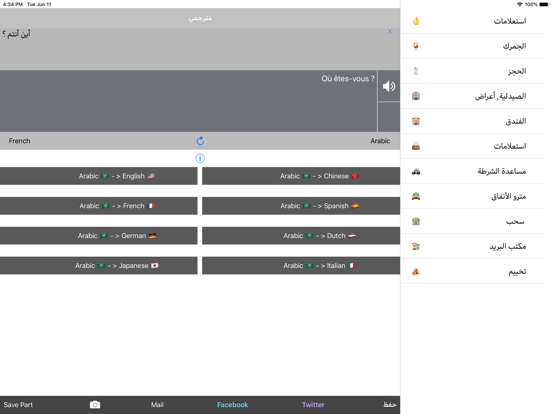Click the OK hand emoji icon
Screen dimensions: 552x414
tap(416, 21)
